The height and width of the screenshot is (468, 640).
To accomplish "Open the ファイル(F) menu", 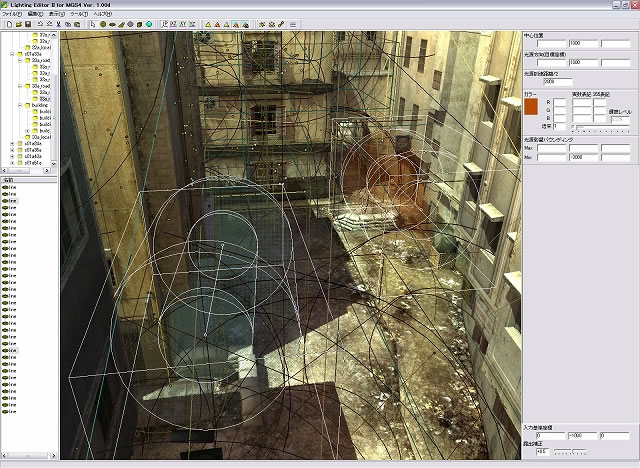I will (x=12, y=14).
